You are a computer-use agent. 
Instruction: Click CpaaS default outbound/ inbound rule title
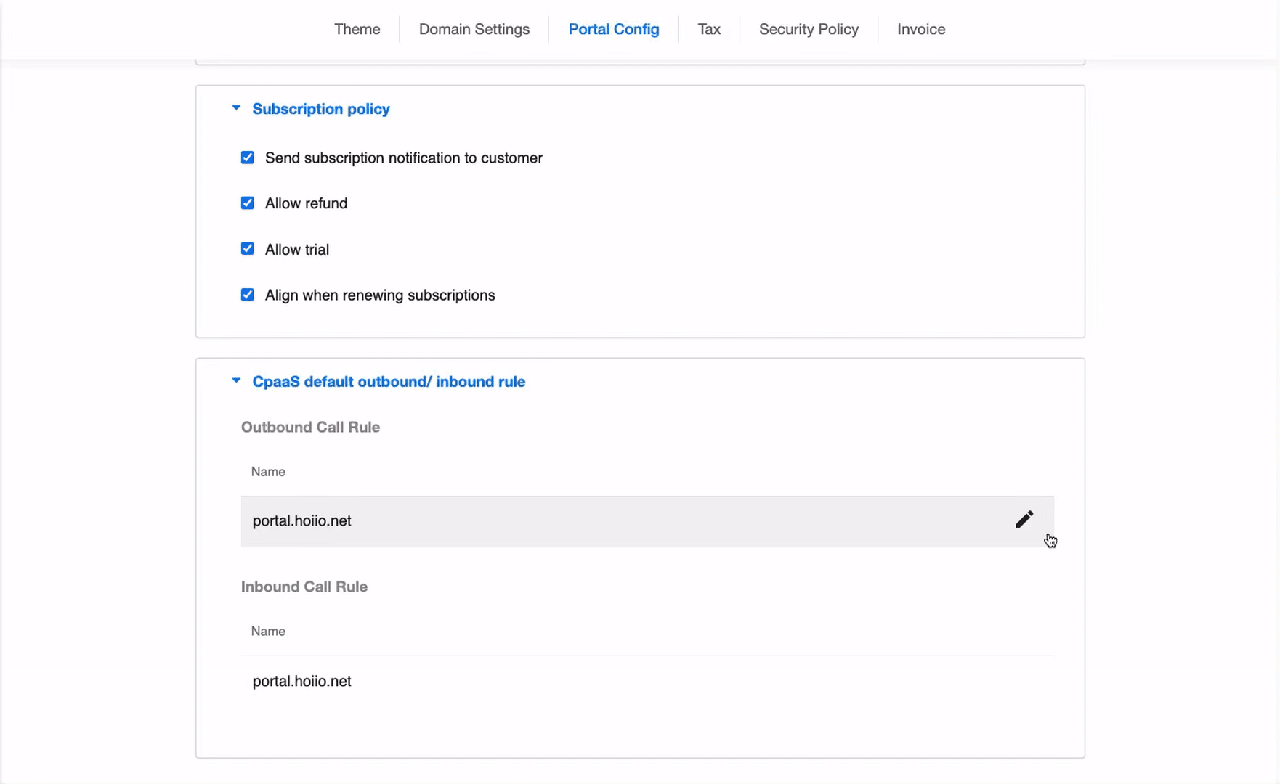(389, 382)
